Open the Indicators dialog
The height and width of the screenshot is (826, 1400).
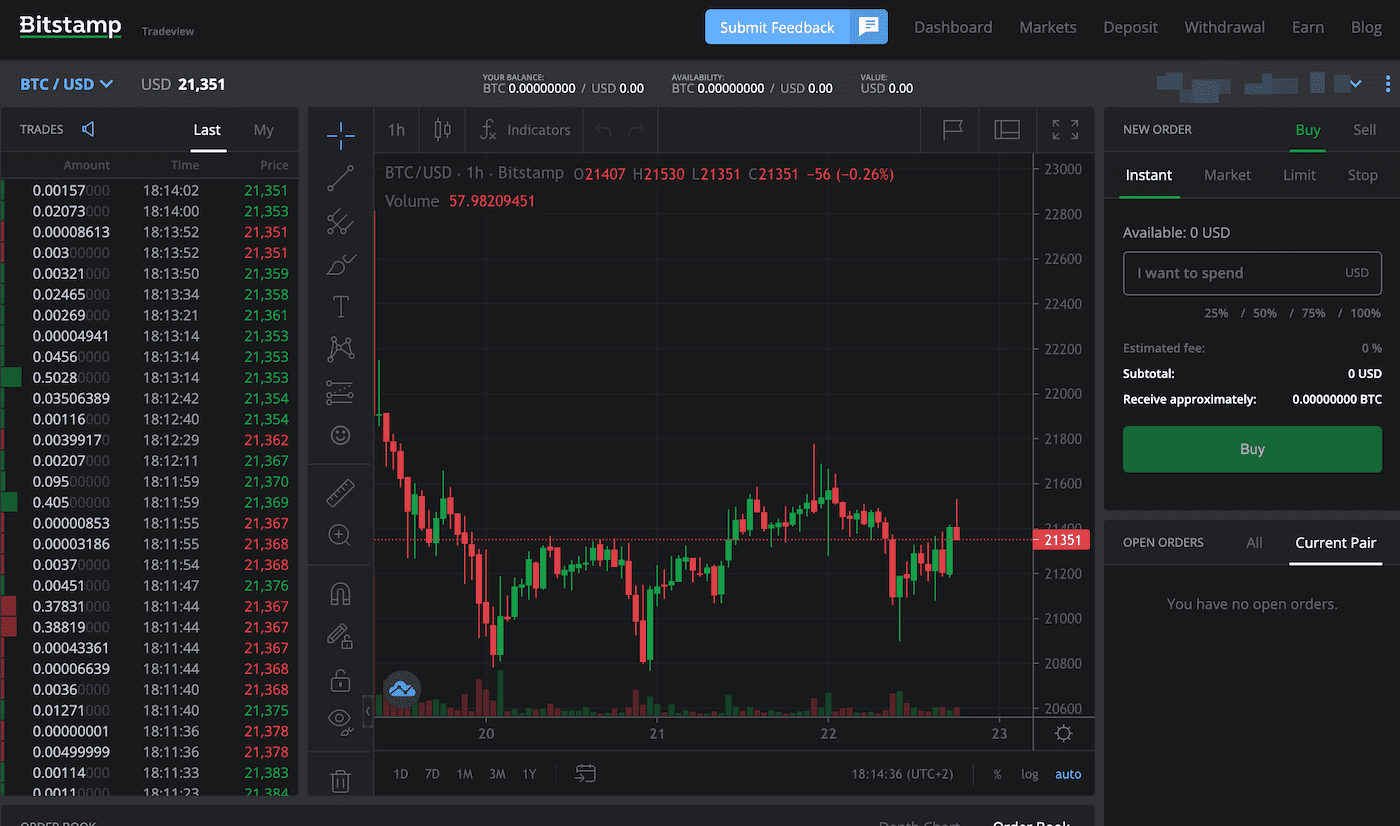525,130
